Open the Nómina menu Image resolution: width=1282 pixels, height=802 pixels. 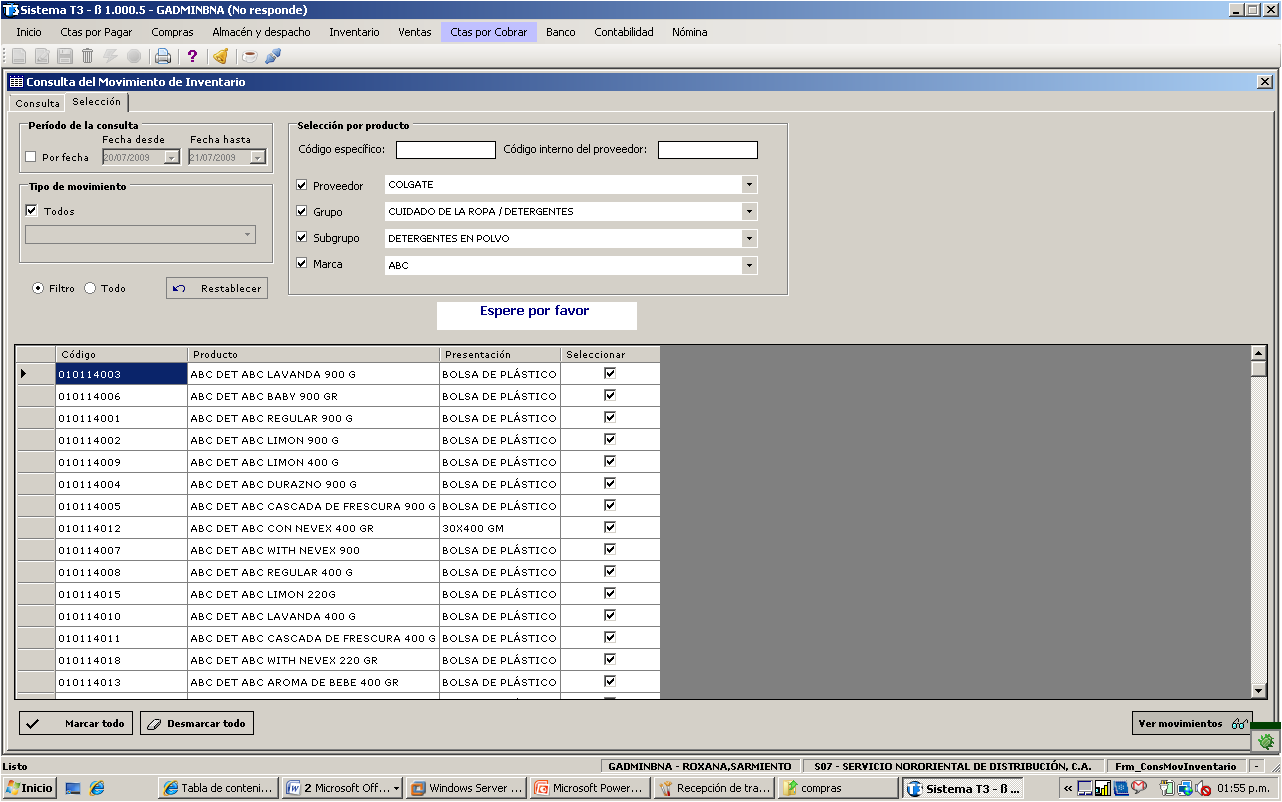click(690, 32)
